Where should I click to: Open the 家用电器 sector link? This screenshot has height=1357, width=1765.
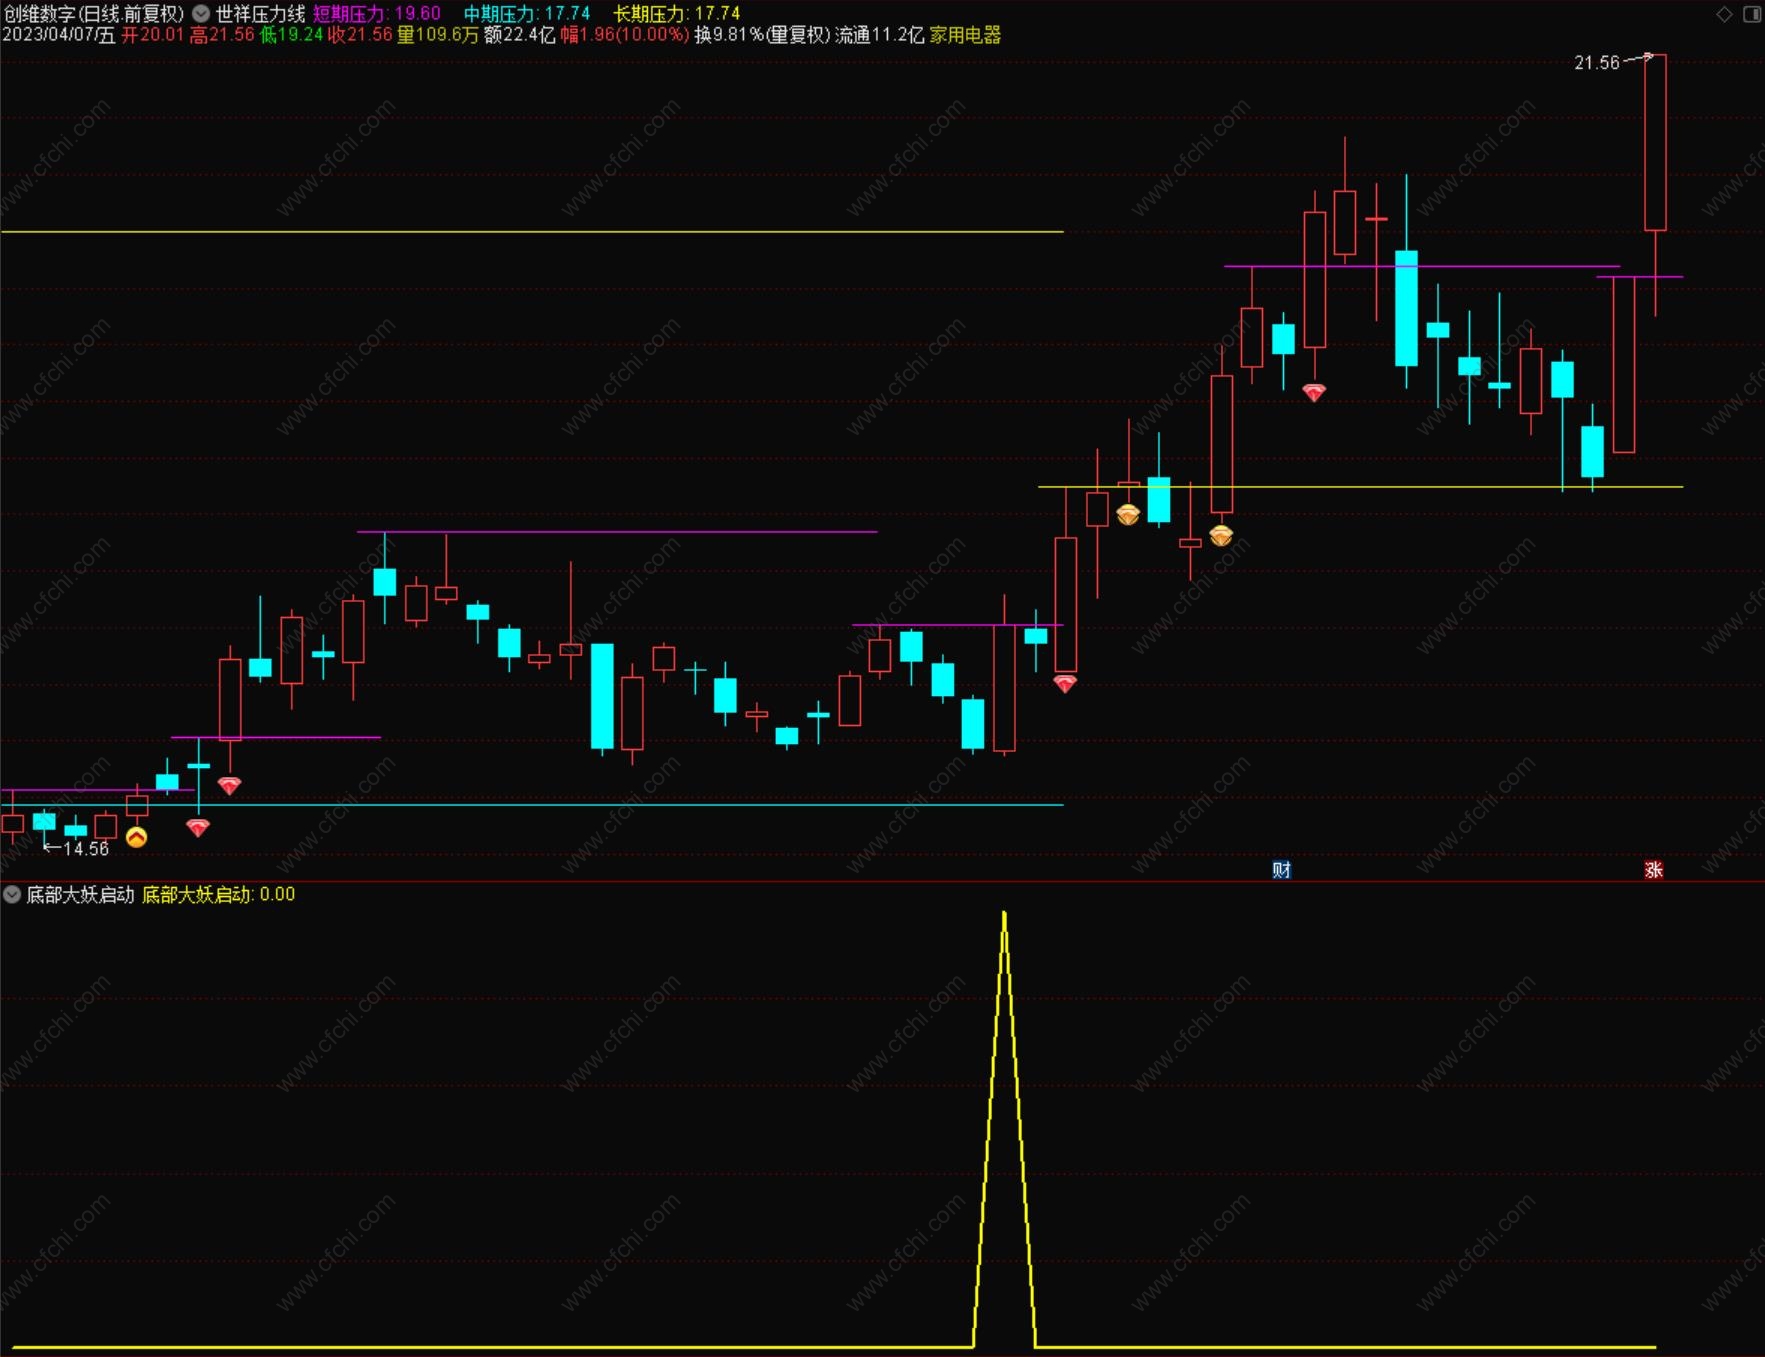(x=965, y=35)
